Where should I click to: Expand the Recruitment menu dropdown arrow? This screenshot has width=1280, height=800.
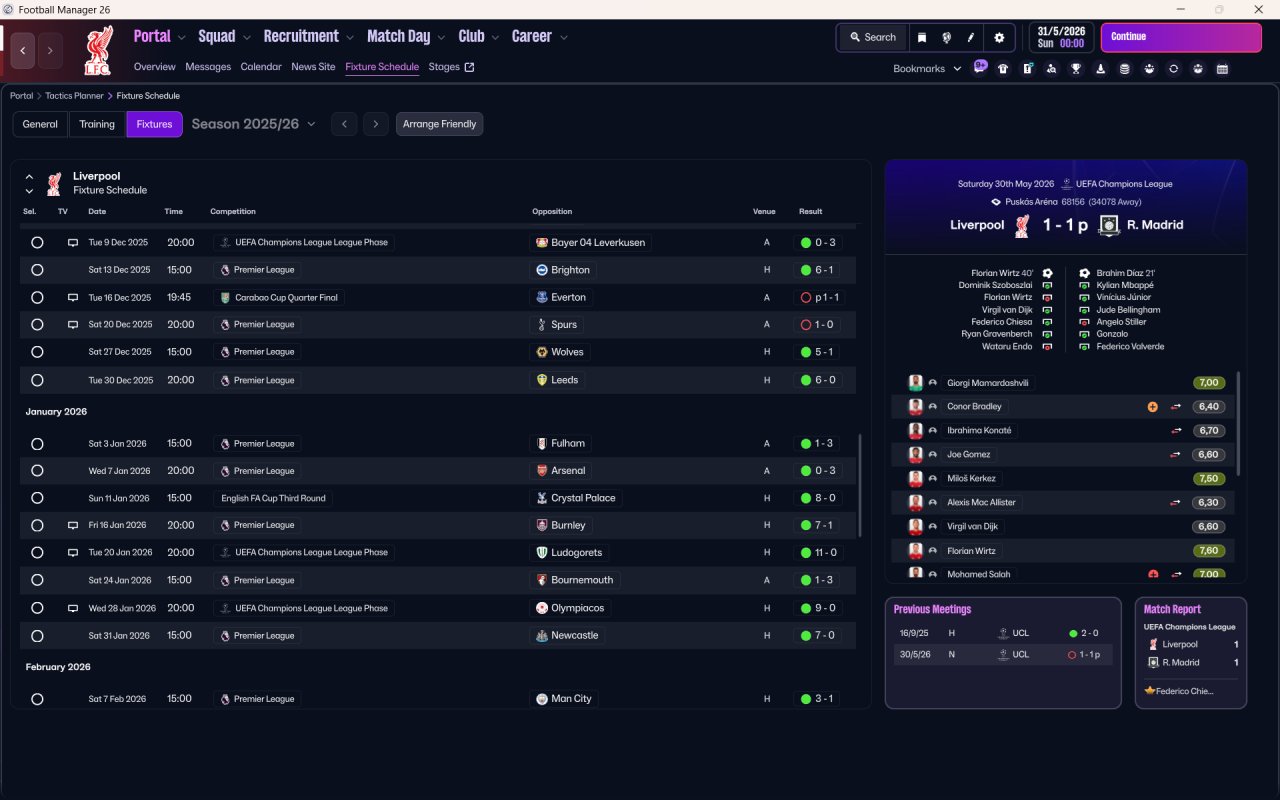point(350,38)
